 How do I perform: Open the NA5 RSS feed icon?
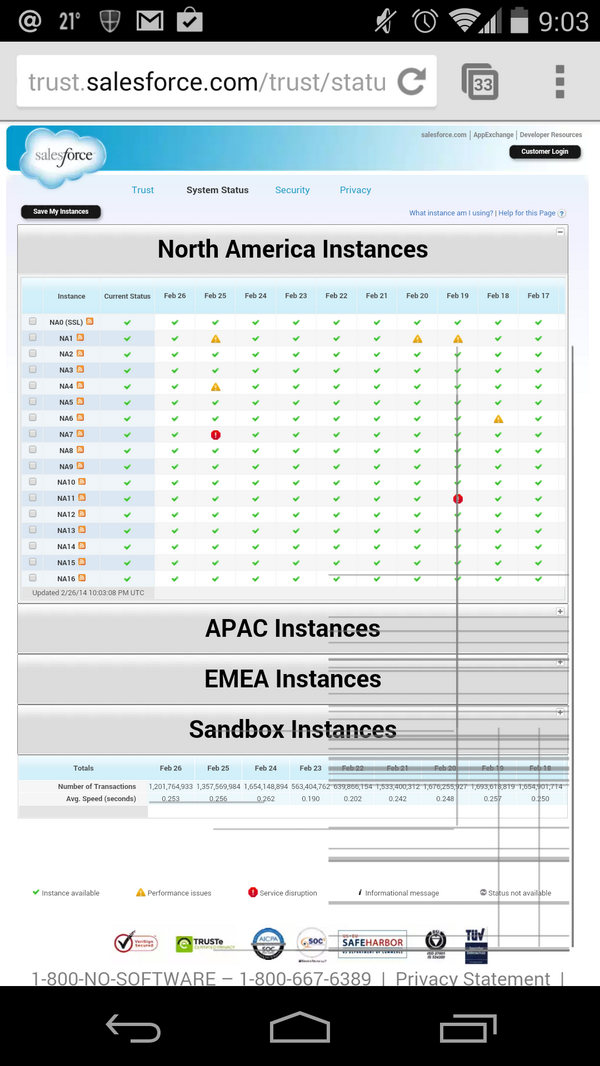[x=80, y=401]
